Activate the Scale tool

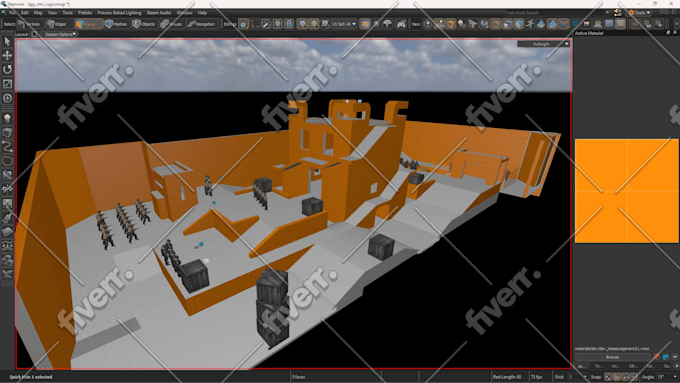coord(7,84)
